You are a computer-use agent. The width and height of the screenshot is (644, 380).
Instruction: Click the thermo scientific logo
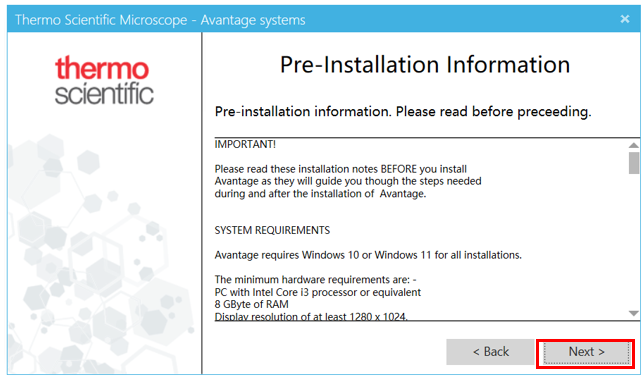click(104, 80)
